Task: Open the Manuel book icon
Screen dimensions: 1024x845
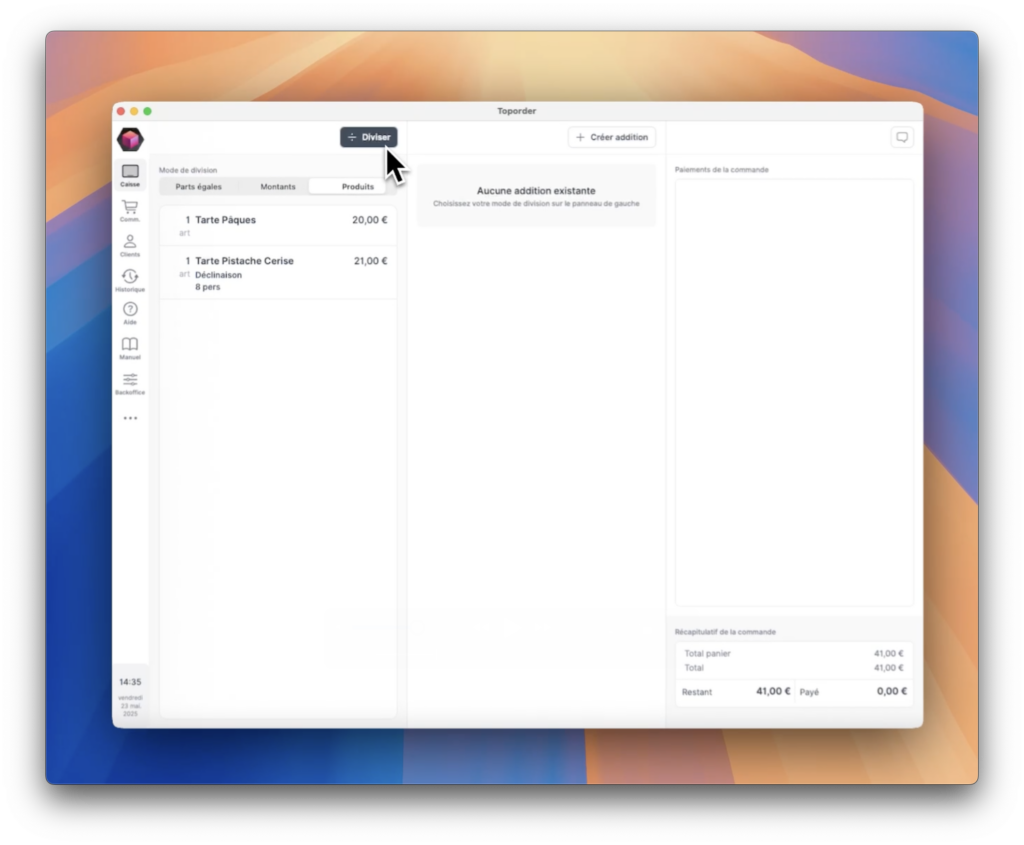Action: click(x=130, y=345)
